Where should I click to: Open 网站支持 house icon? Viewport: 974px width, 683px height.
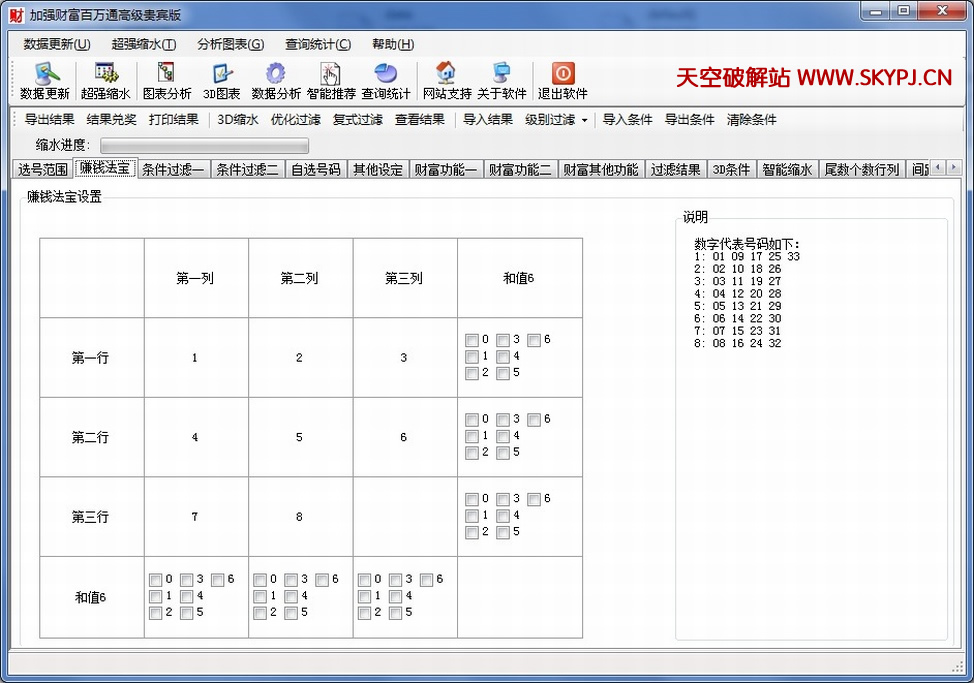coord(446,74)
